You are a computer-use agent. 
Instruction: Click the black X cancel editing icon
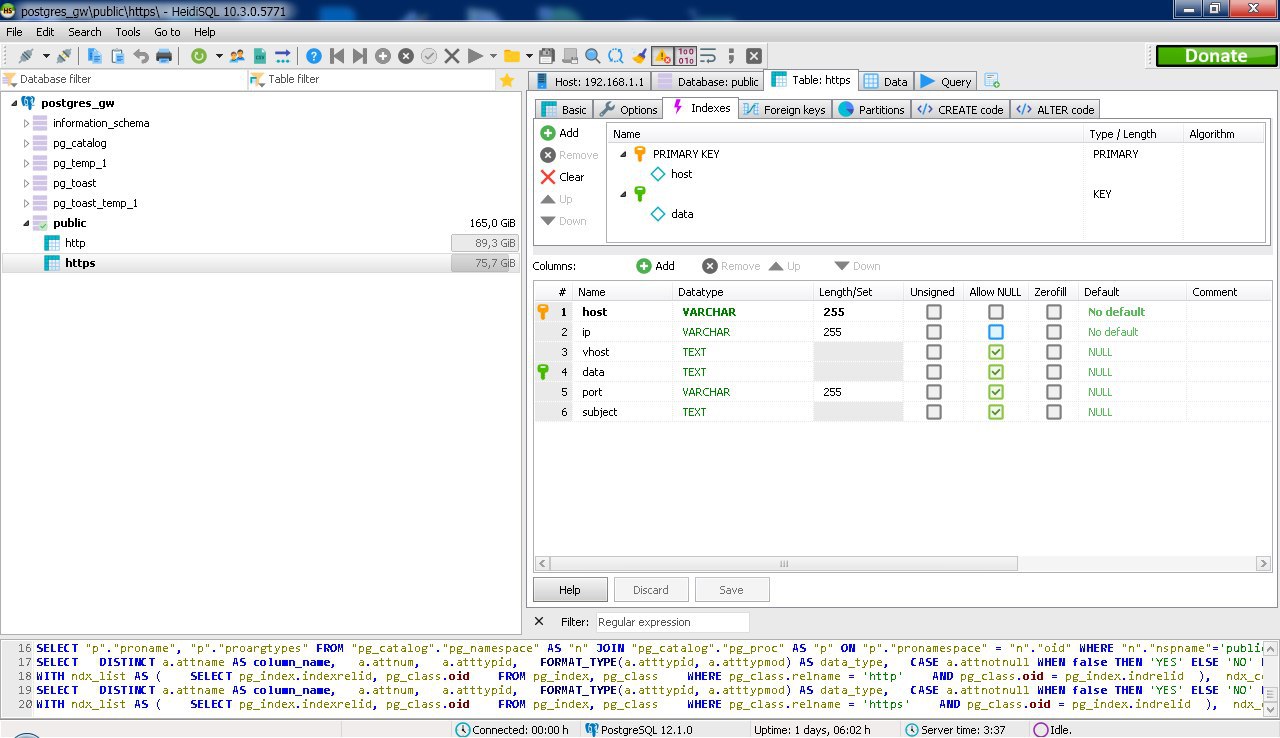[452, 56]
